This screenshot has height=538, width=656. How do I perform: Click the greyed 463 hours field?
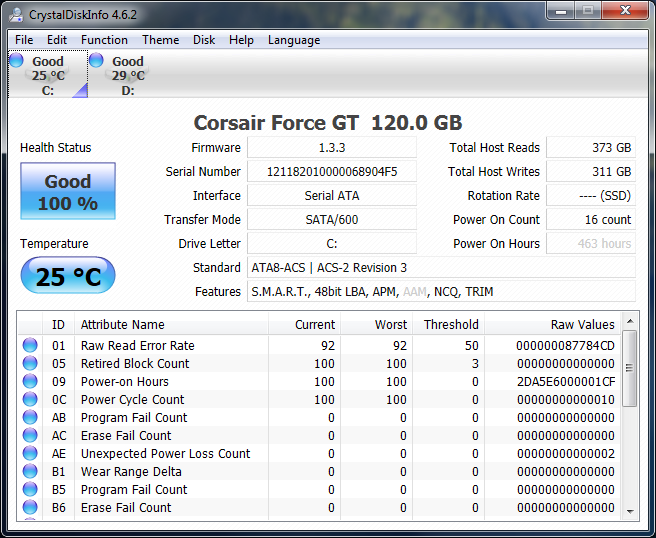(591, 243)
